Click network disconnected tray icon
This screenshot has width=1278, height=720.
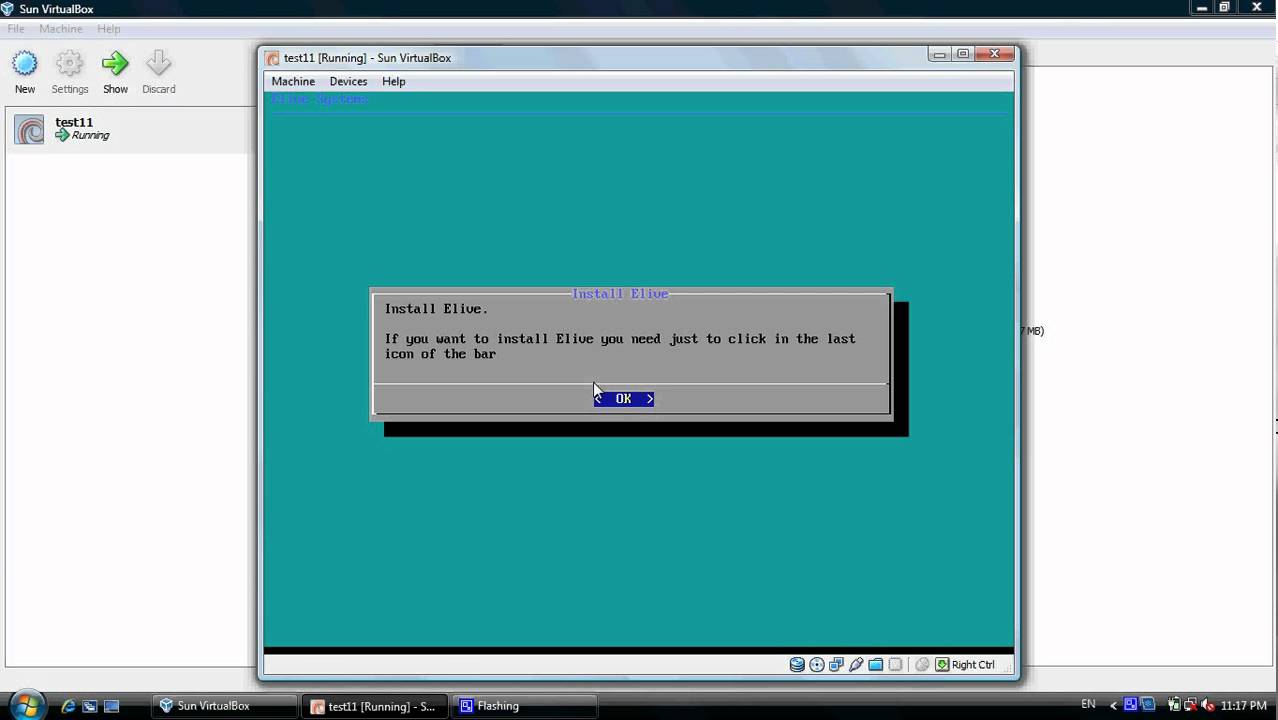[1192, 705]
